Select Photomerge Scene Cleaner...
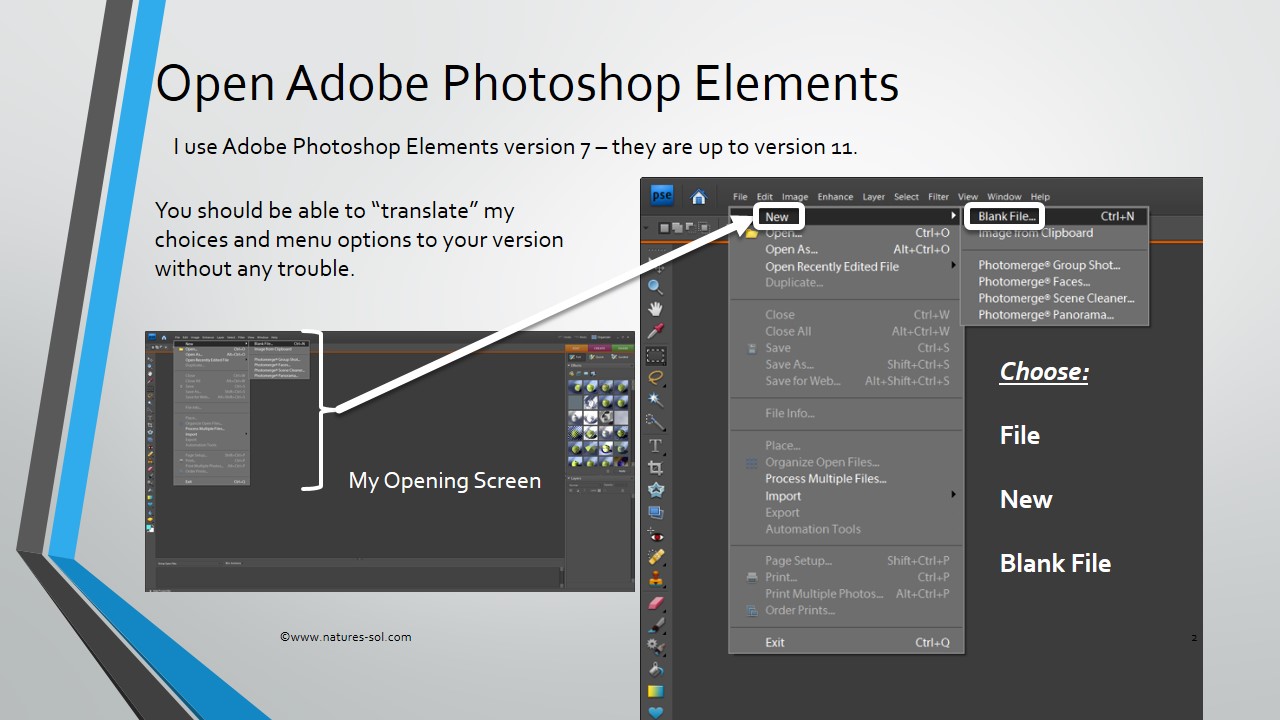Screen dimensions: 1280x720 (1055, 298)
